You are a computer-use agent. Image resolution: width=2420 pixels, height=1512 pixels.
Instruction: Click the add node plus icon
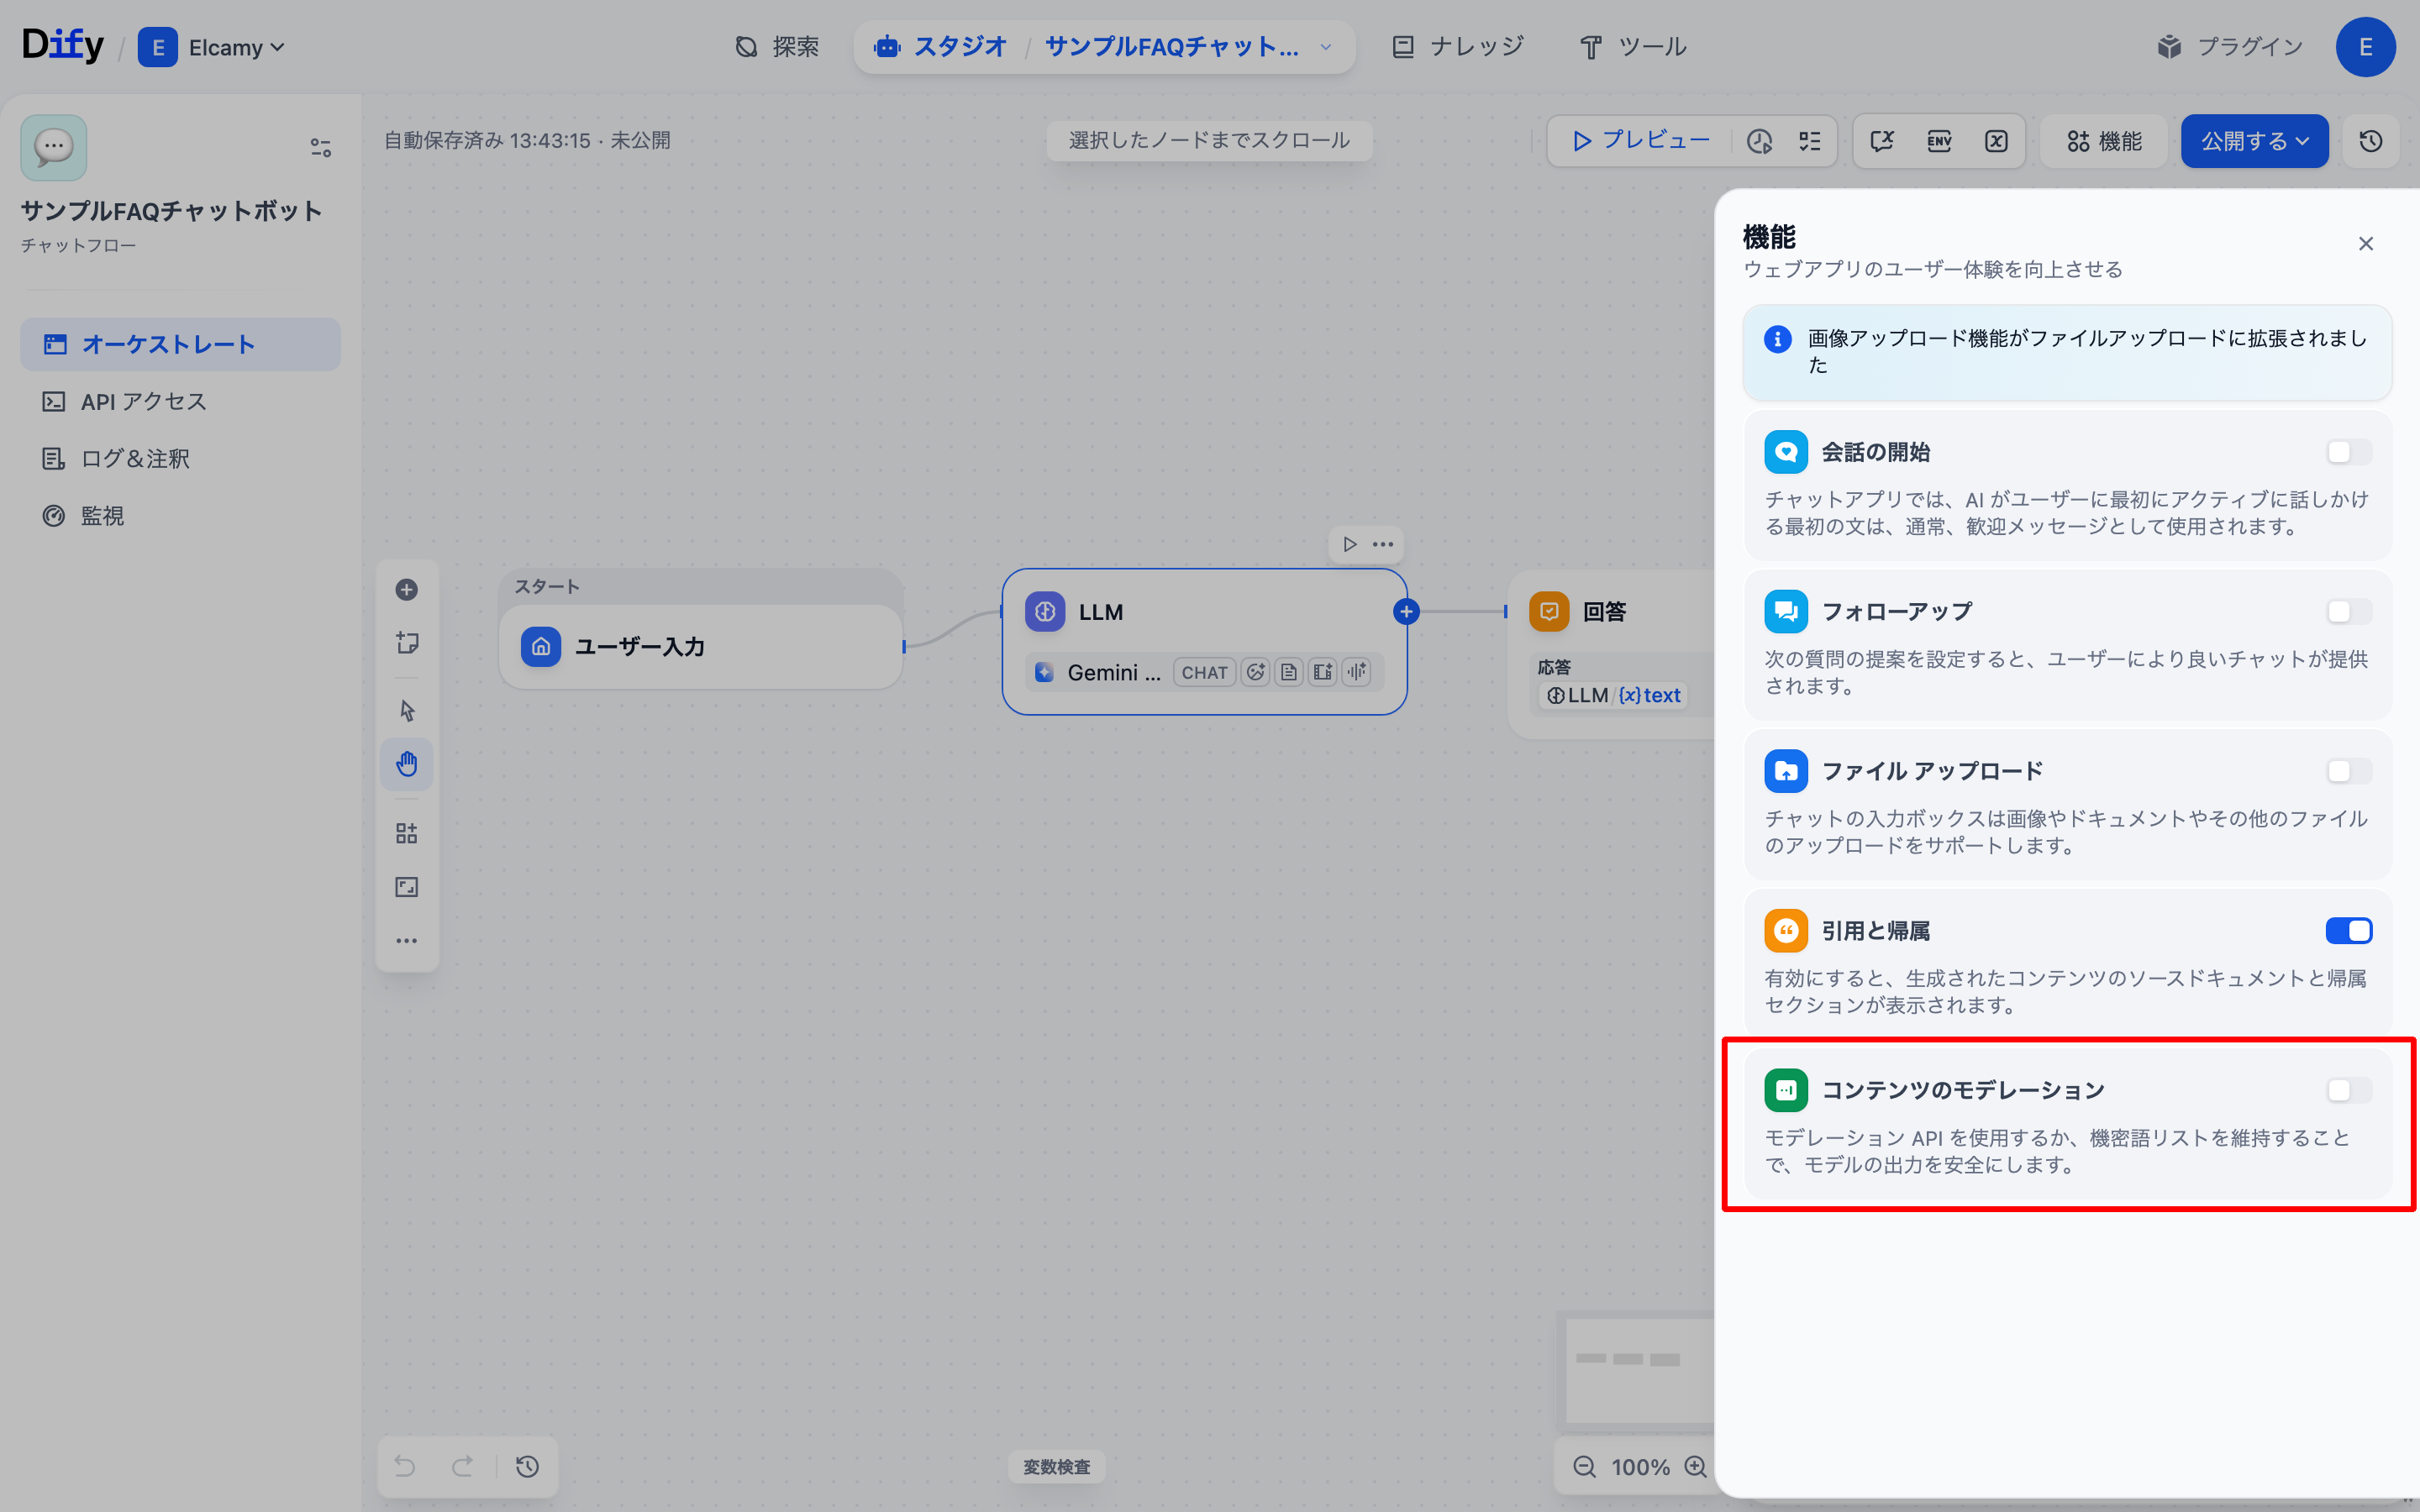tap(406, 590)
